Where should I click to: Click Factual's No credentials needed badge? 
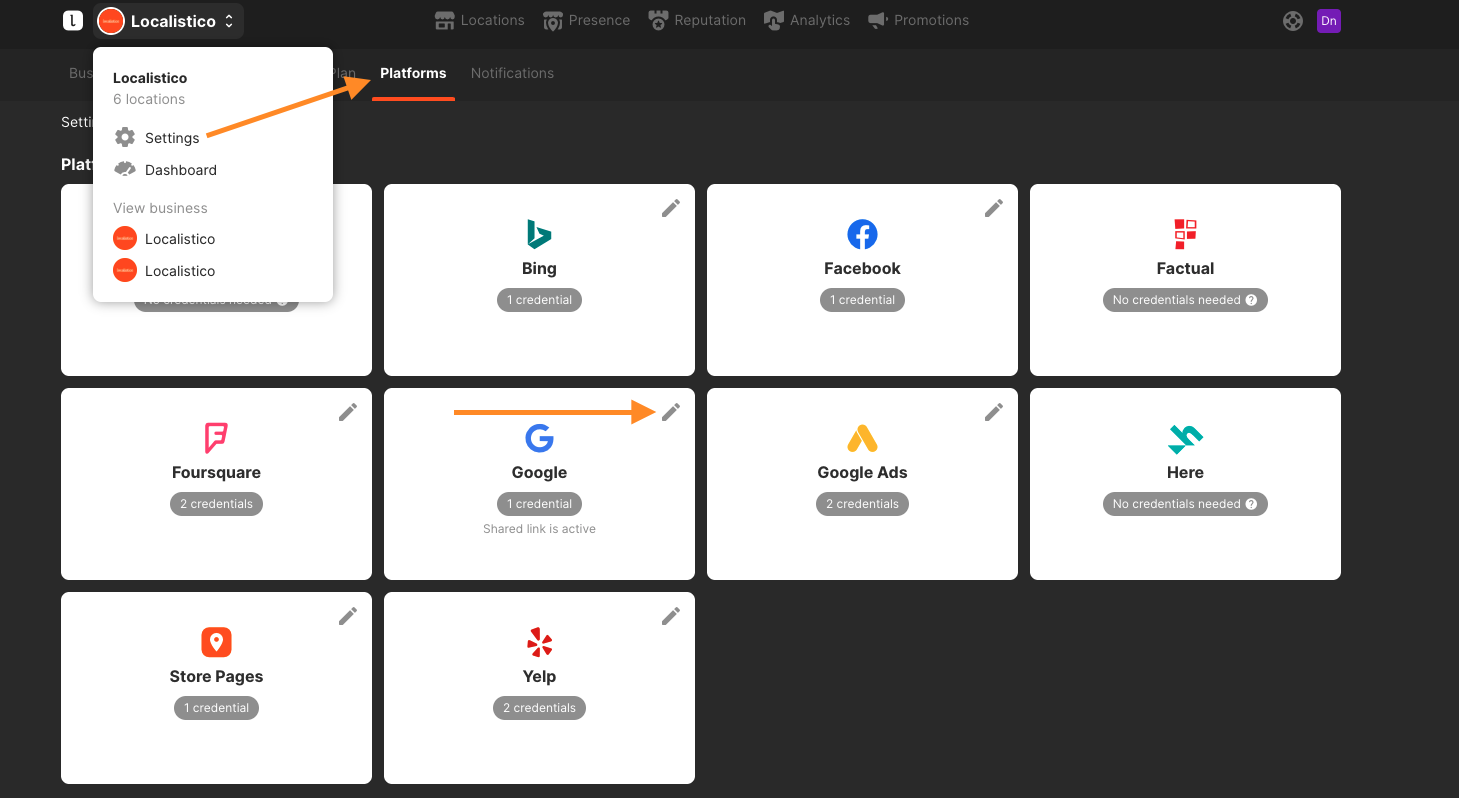(1185, 300)
